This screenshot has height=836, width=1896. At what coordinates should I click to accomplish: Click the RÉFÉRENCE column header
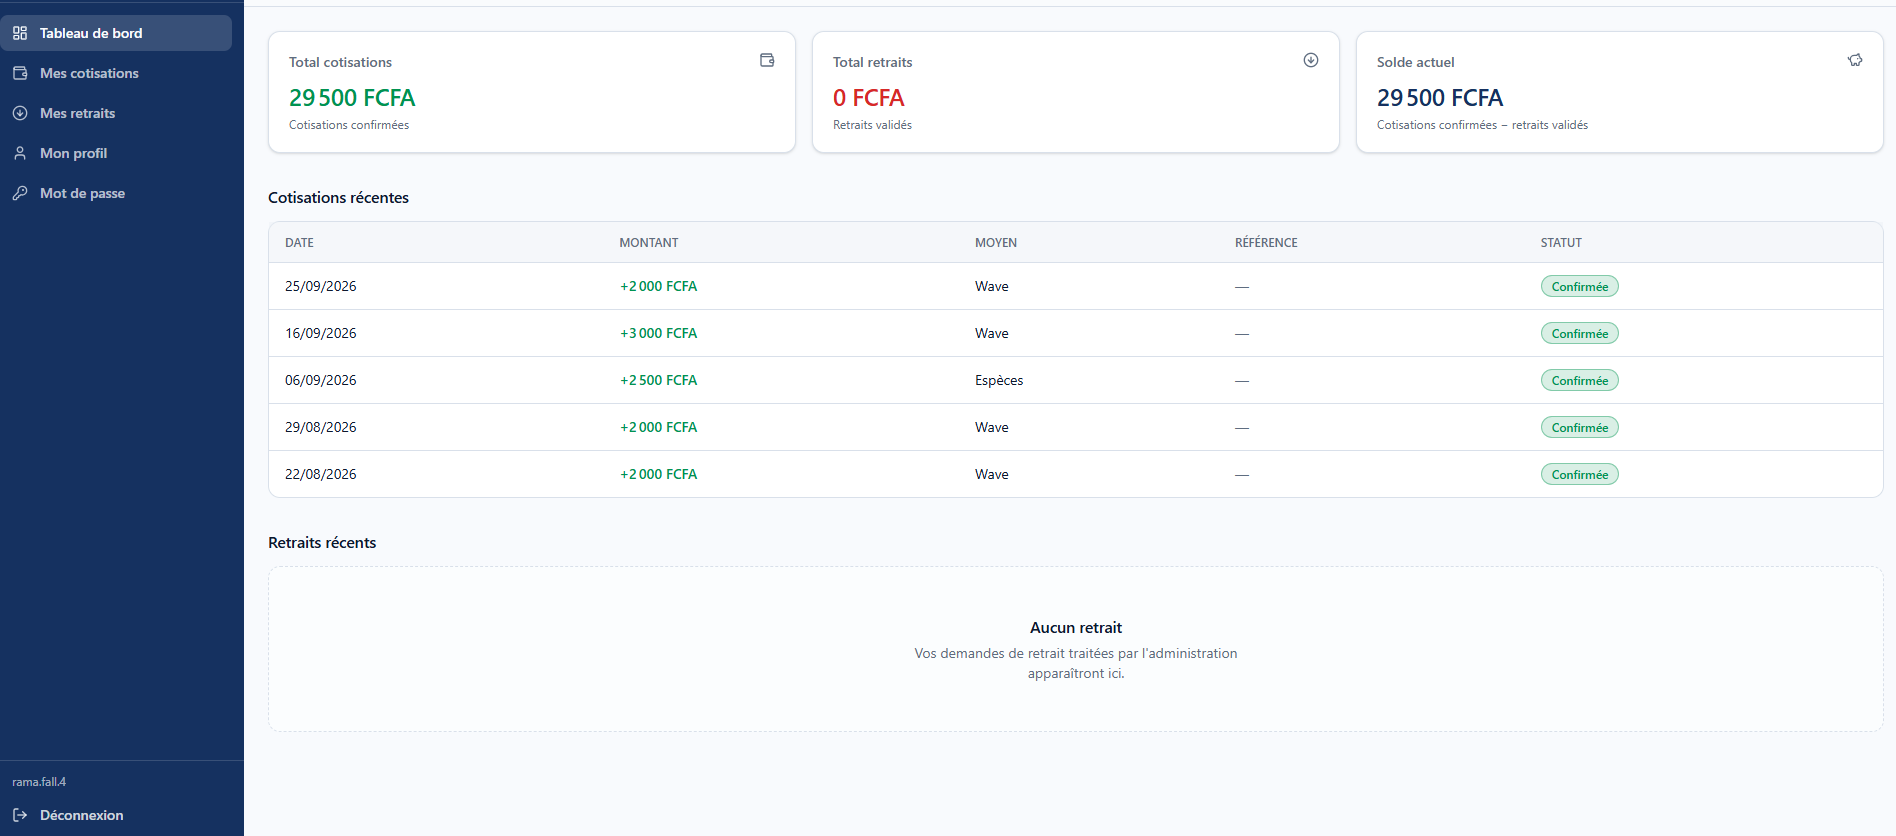tap(1266, 243)
